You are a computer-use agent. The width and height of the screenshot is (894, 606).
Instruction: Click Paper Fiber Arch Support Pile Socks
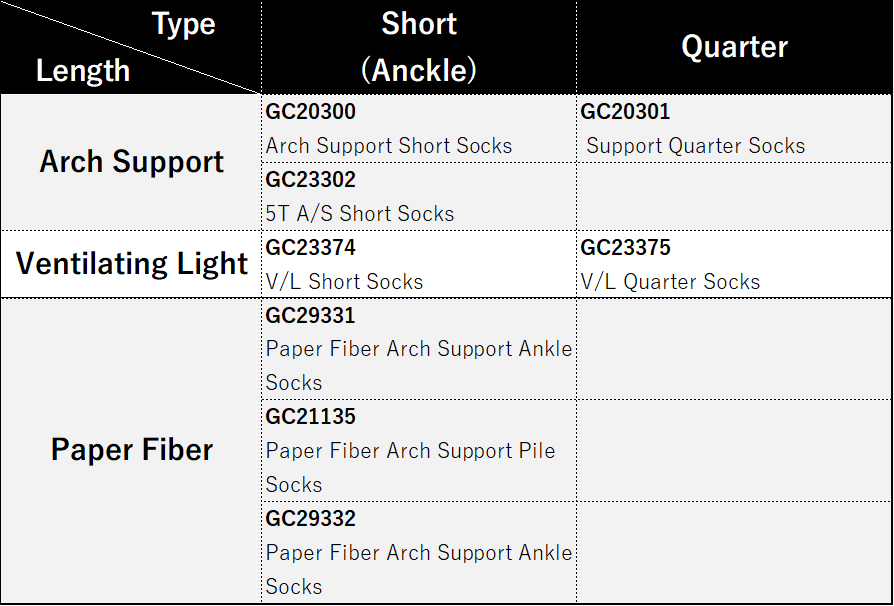[x=410, y=451]
